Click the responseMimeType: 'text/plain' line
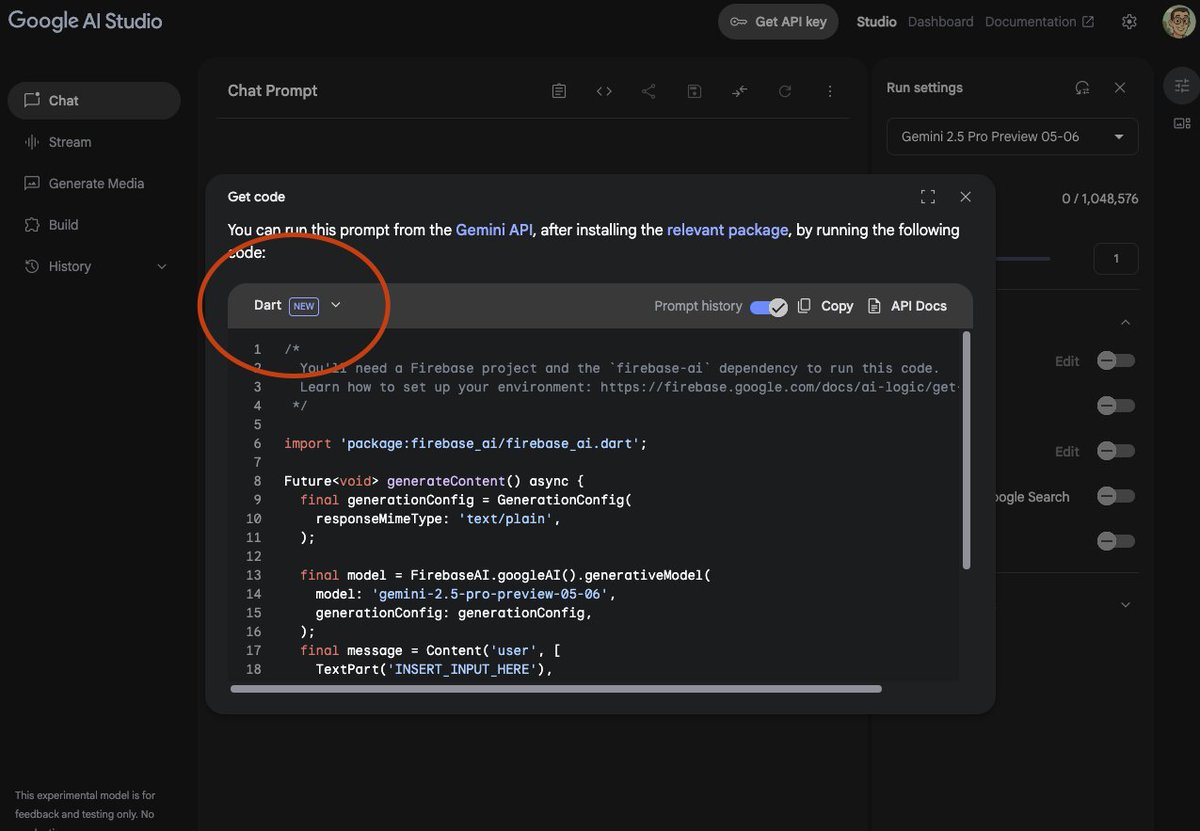The width and height of the screenshot is (1200, 831). click(438, 519)
